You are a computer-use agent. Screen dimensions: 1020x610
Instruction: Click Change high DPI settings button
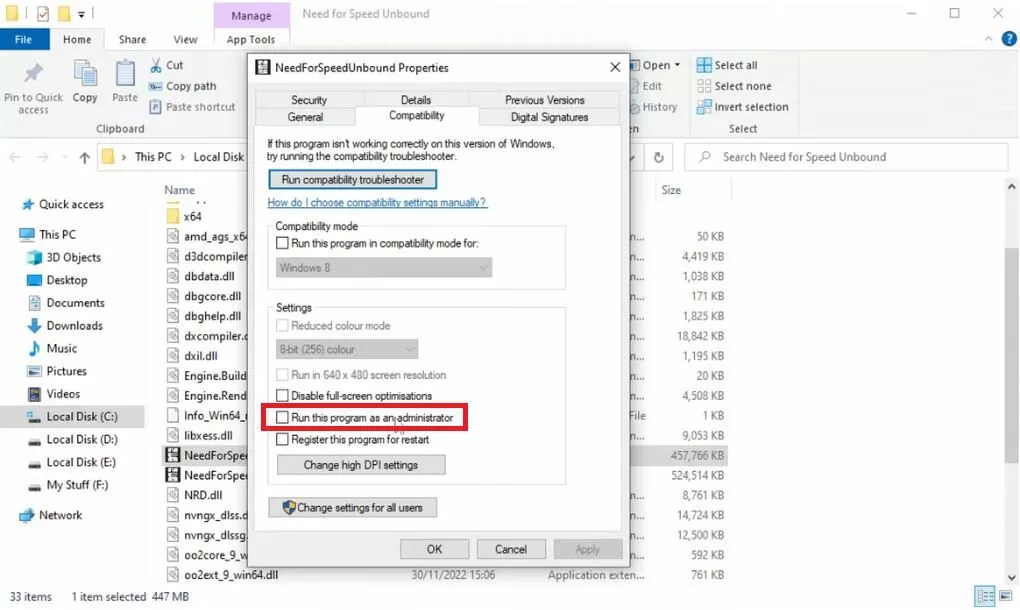tap(360, 465)
